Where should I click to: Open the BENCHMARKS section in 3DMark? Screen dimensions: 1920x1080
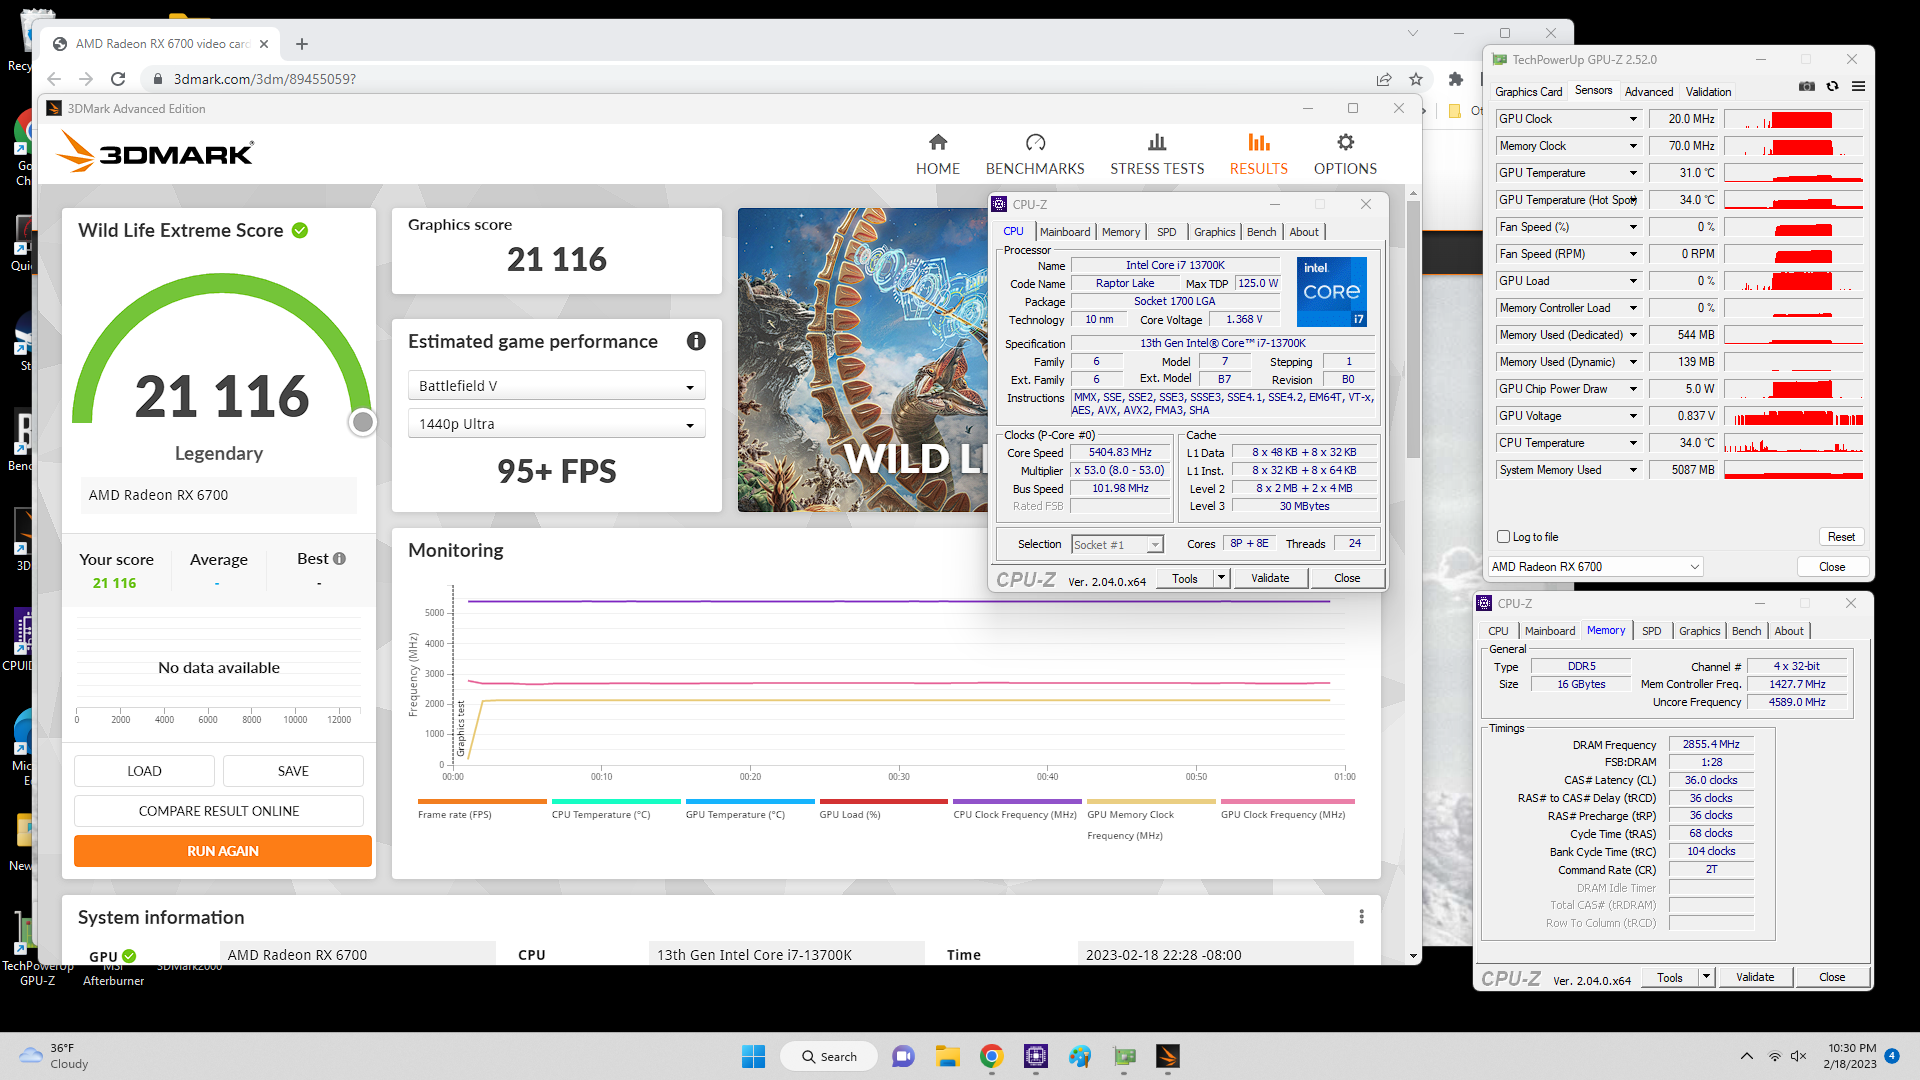point(1035,155)
